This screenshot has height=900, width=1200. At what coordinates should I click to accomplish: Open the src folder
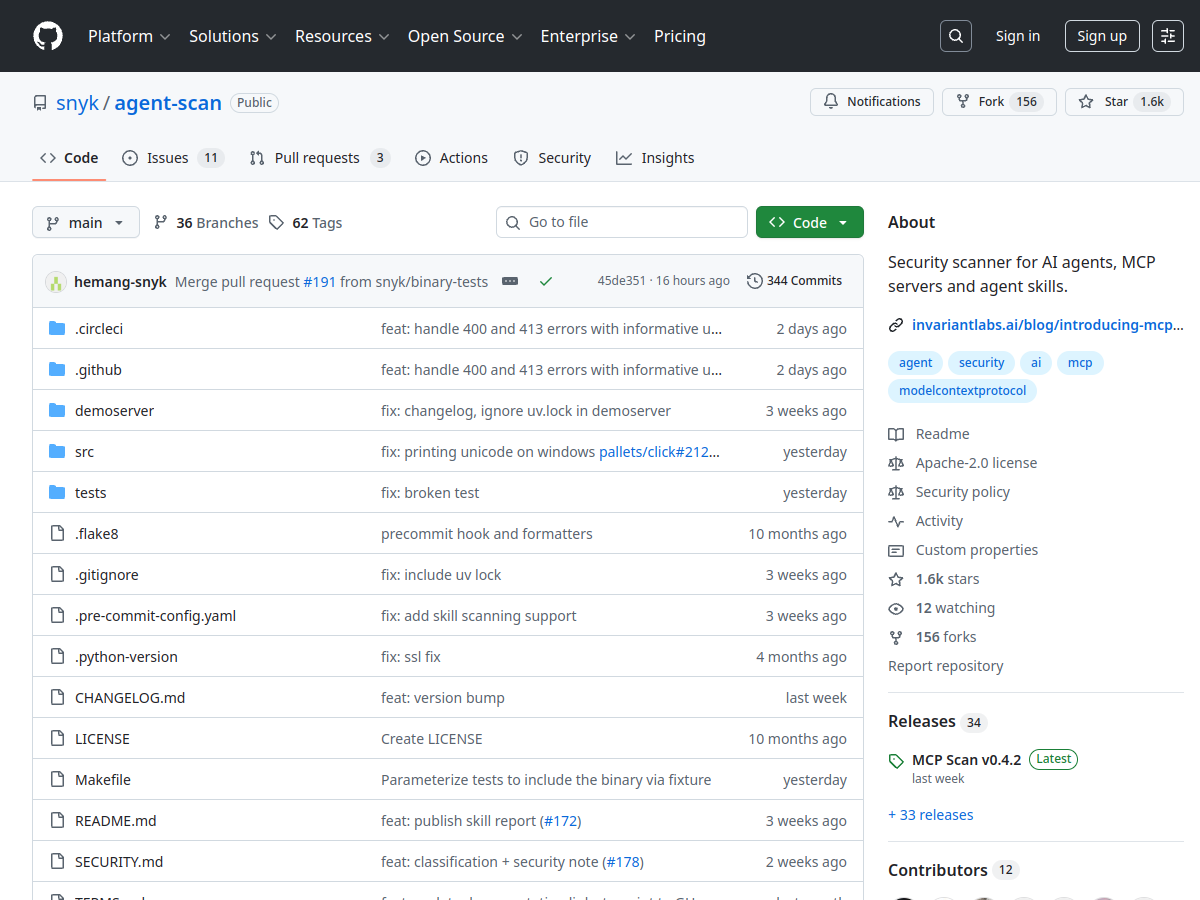coord(84,452)
